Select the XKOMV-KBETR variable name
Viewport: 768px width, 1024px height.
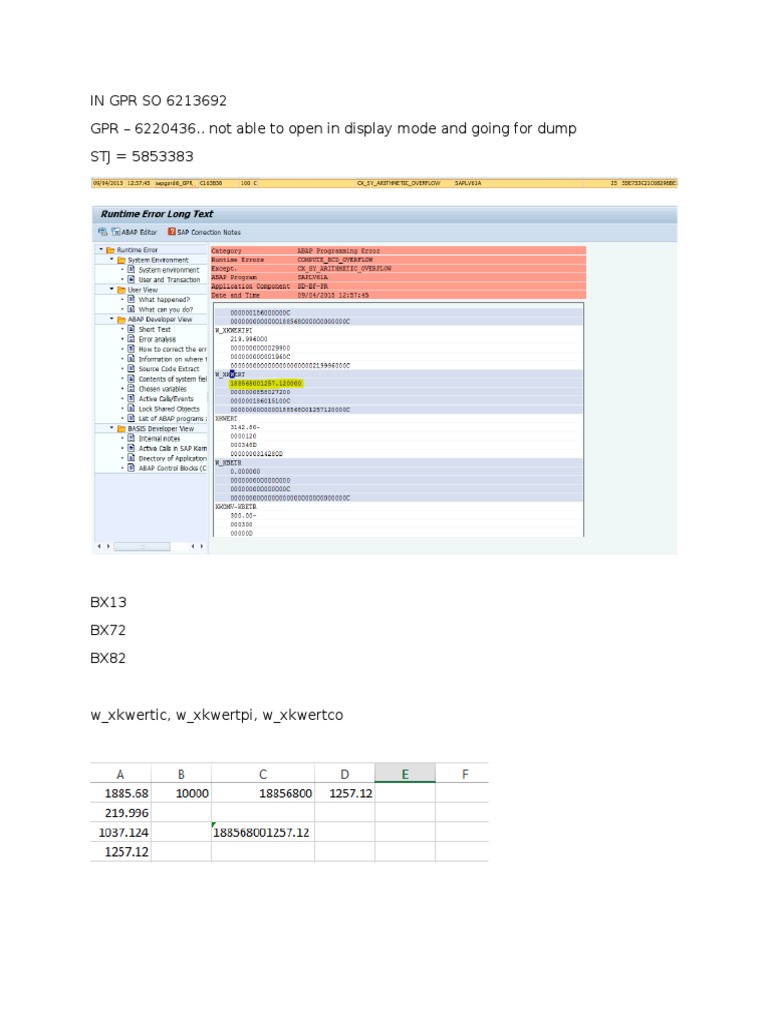(x=236, y=507)
